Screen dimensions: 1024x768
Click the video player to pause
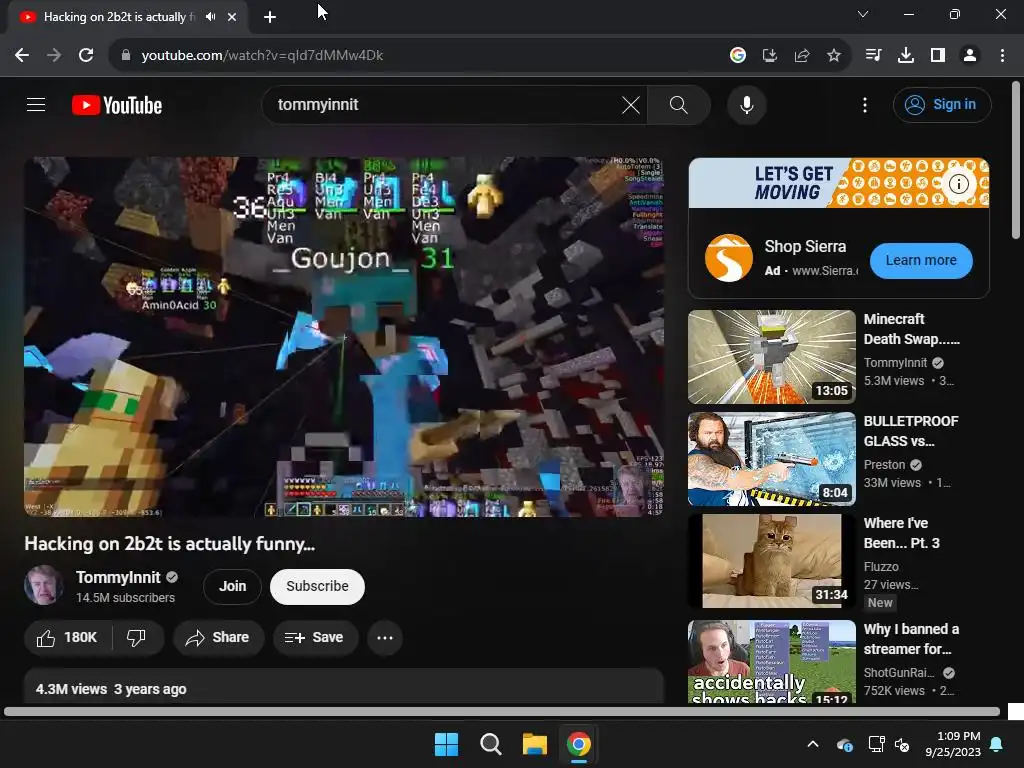pyautogui.click(x=344, y=336)
